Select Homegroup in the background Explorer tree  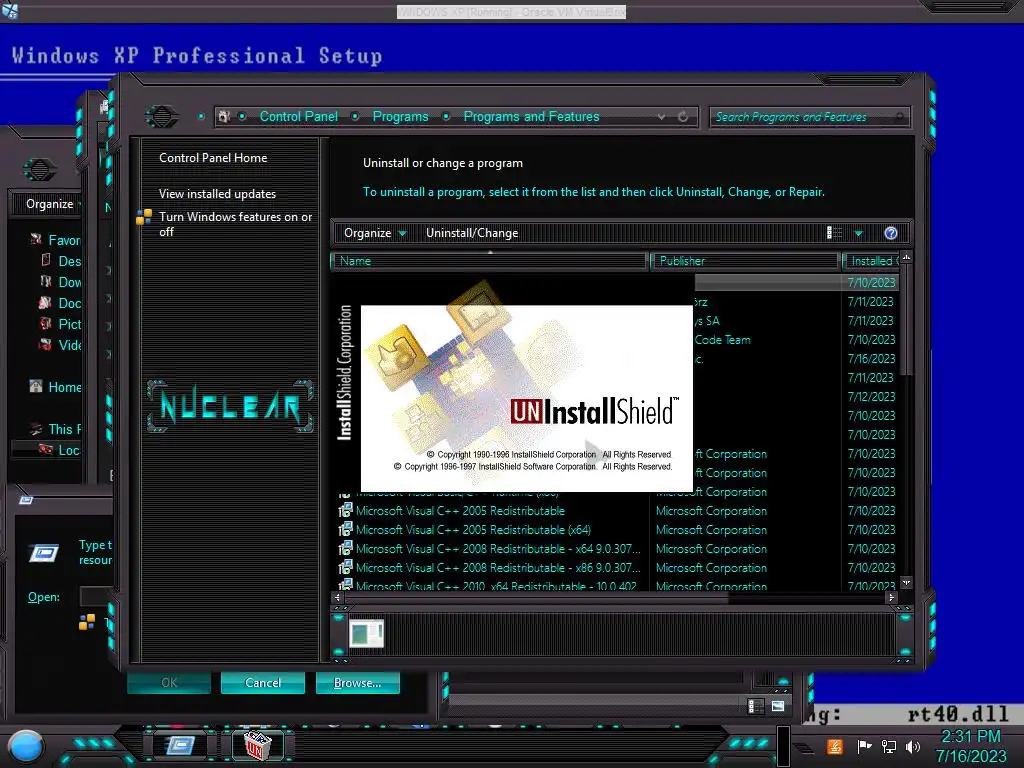click(x=56, y=387)
